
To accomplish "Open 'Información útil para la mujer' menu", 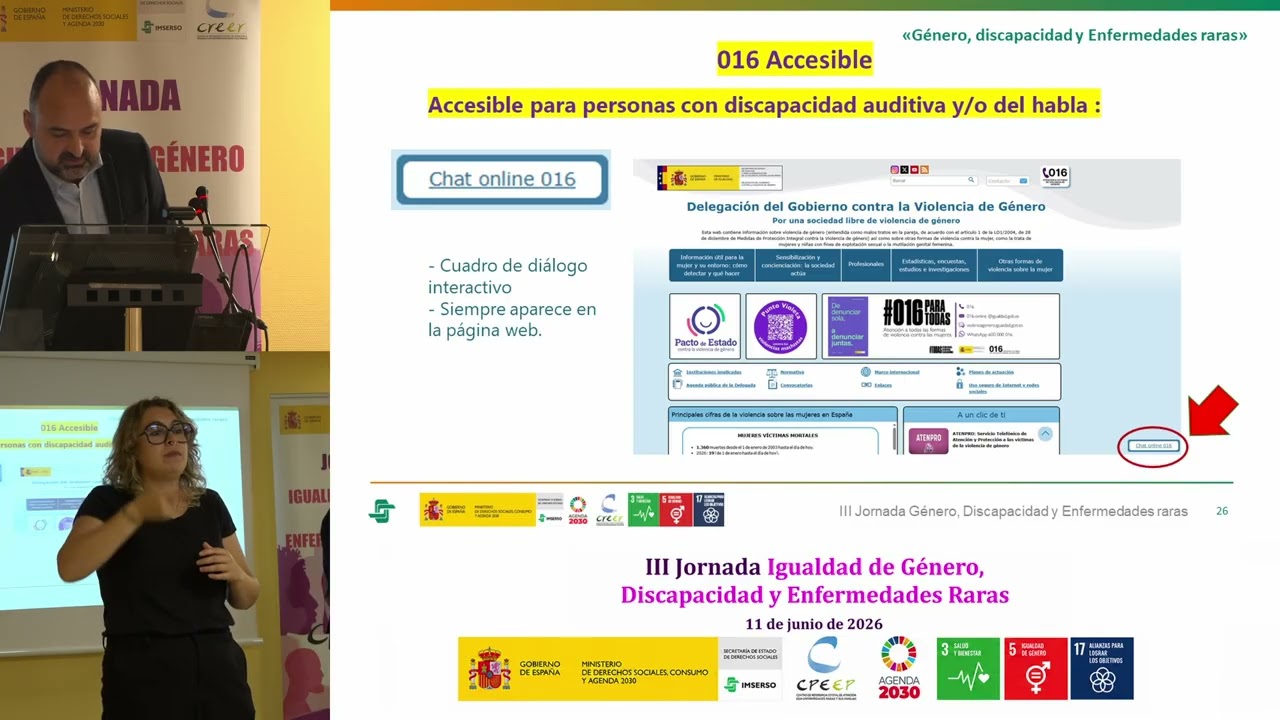I will (710, 265).
